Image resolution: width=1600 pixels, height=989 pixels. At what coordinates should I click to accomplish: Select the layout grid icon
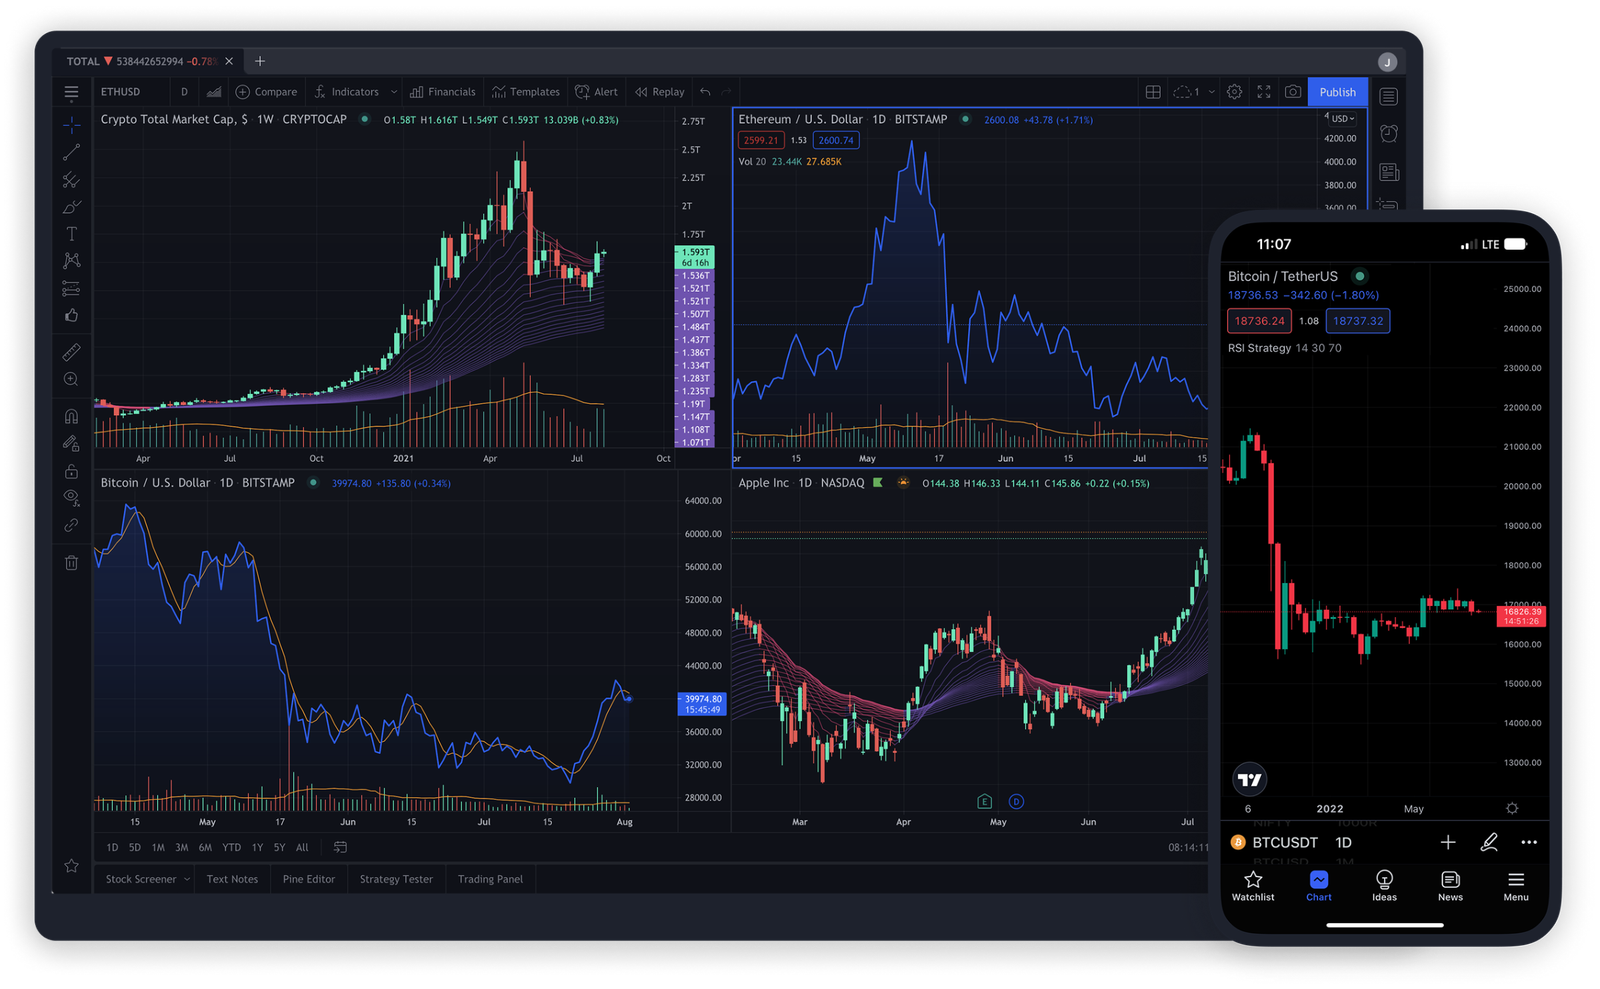click(x=1153, y=92)
